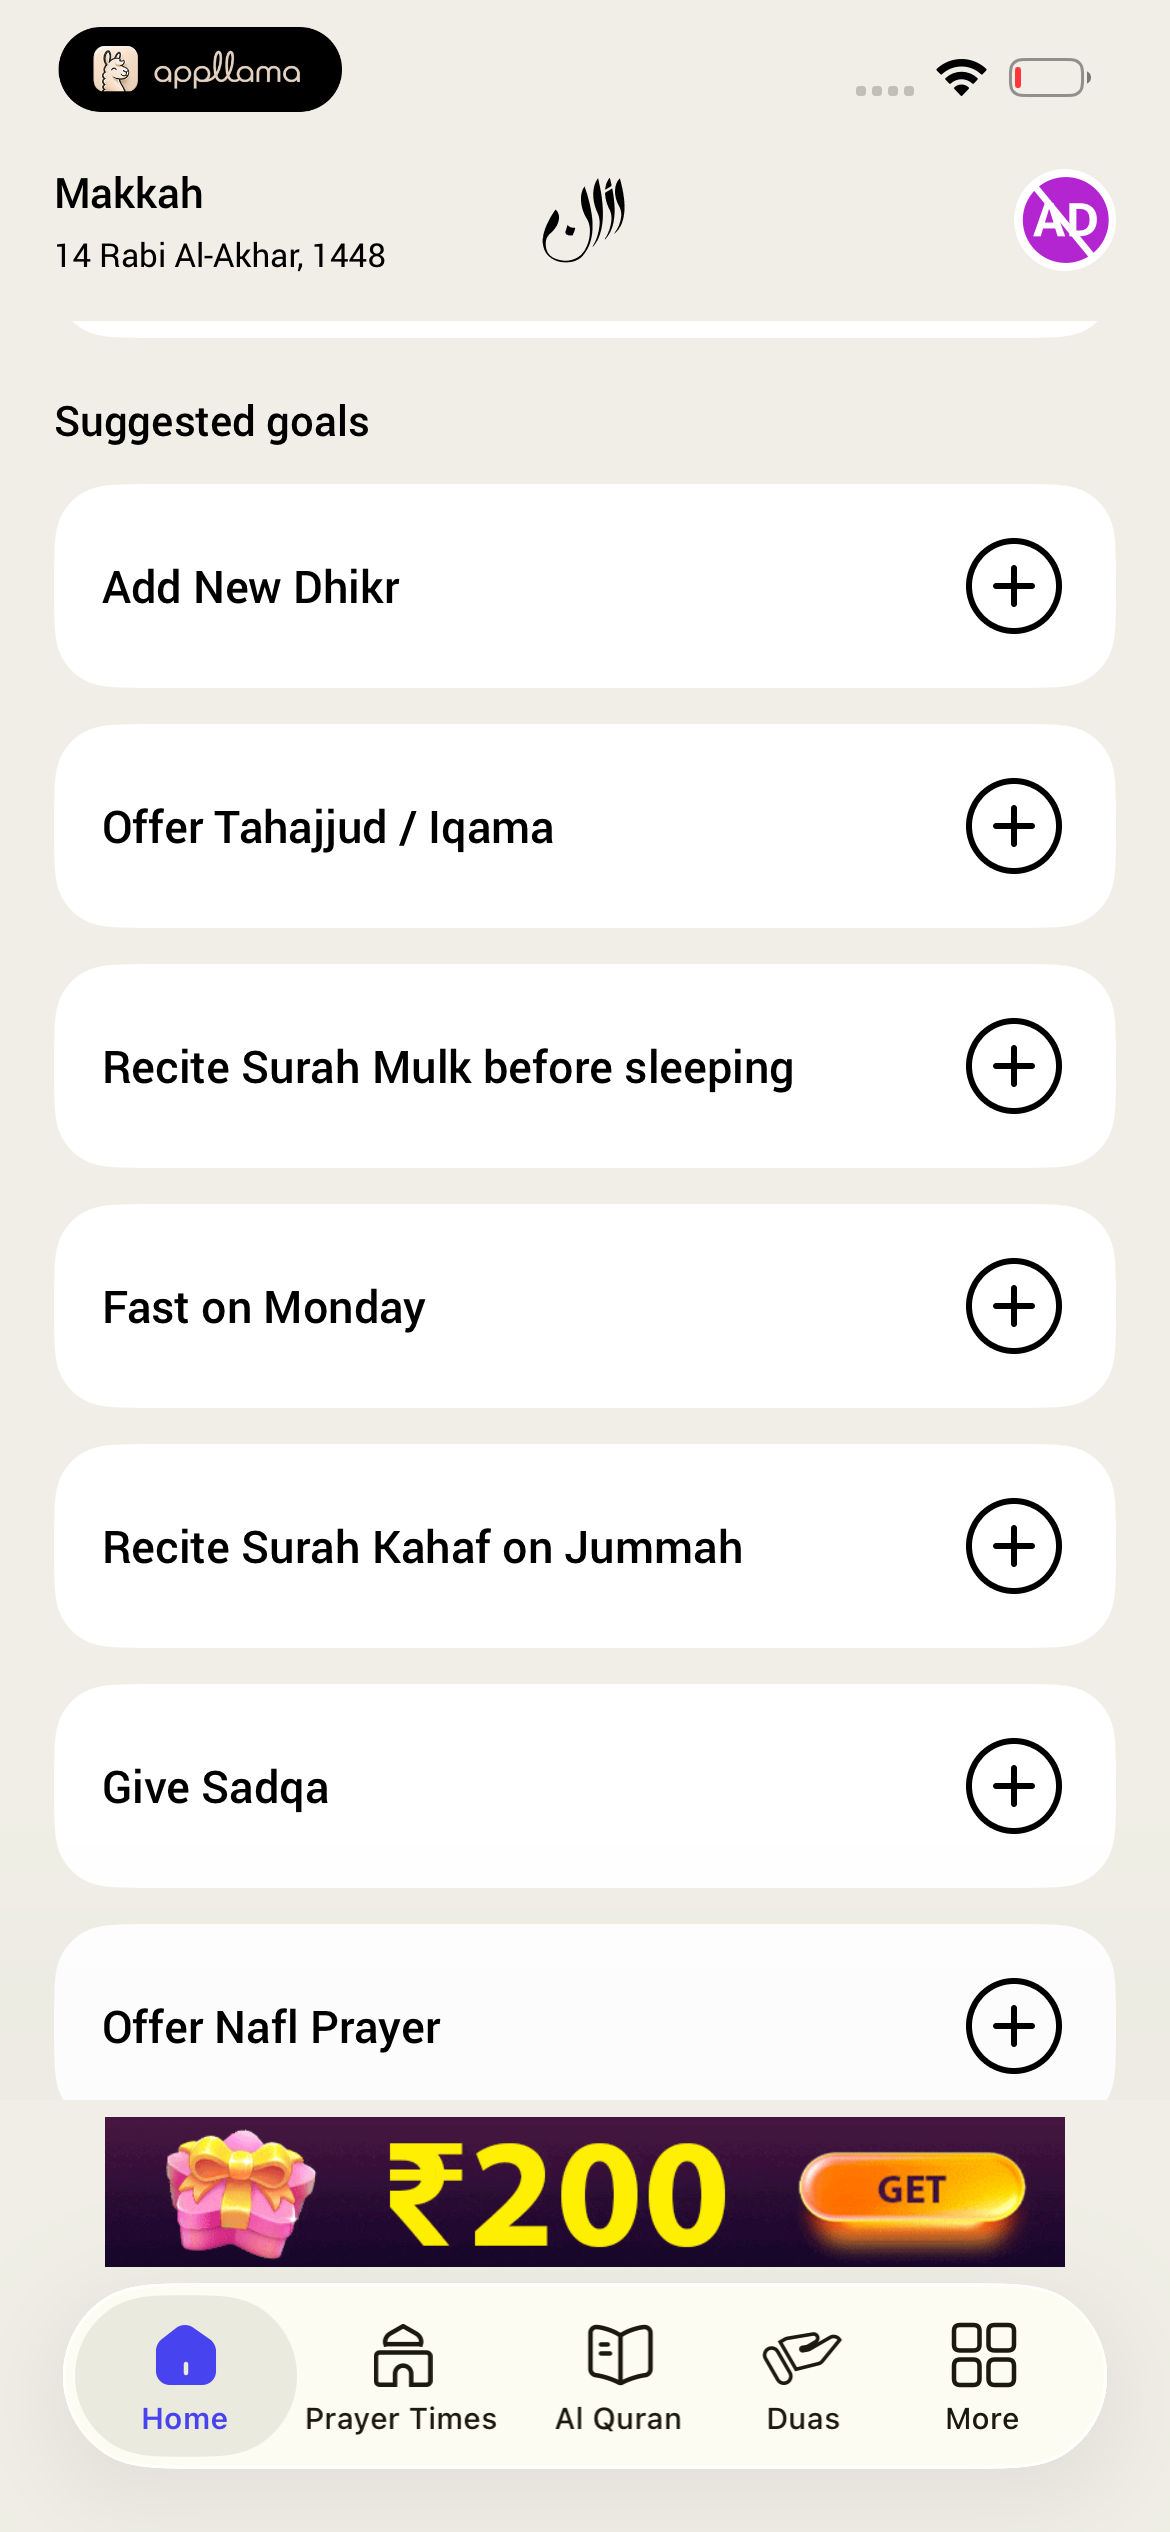Add Recite Surah Mulk goal with plus
The width and height of the screenshot is (1170, 2532).
pyautogui.click(x=1014, y=1066)
